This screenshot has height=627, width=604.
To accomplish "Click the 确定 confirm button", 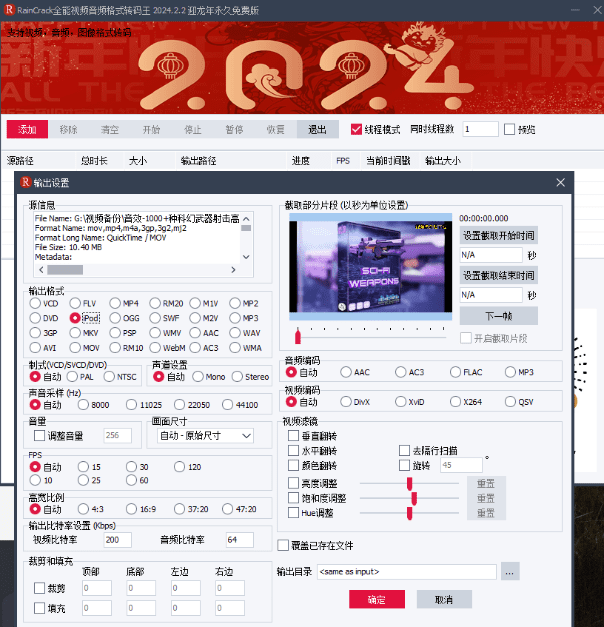I will coord(377,599).
